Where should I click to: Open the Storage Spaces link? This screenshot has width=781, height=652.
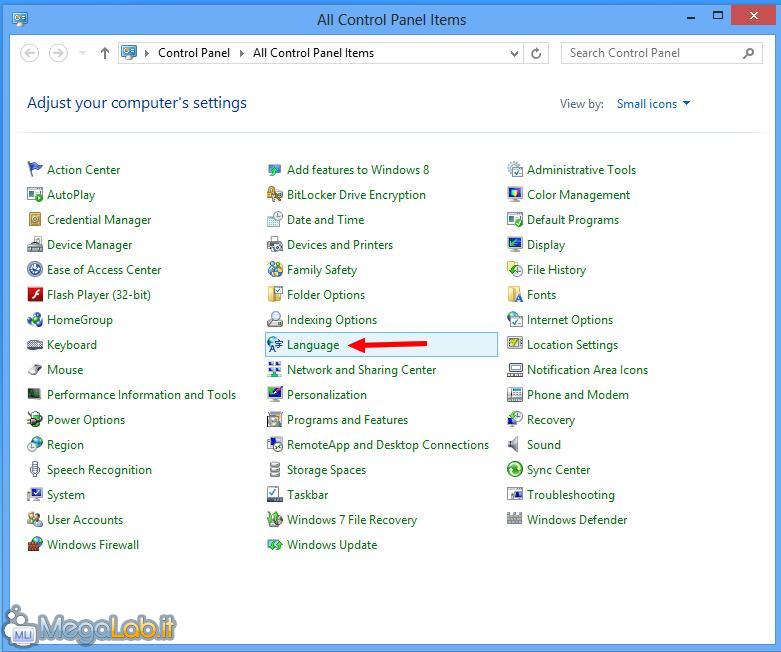pyautogui.click(x=326, y=470)
